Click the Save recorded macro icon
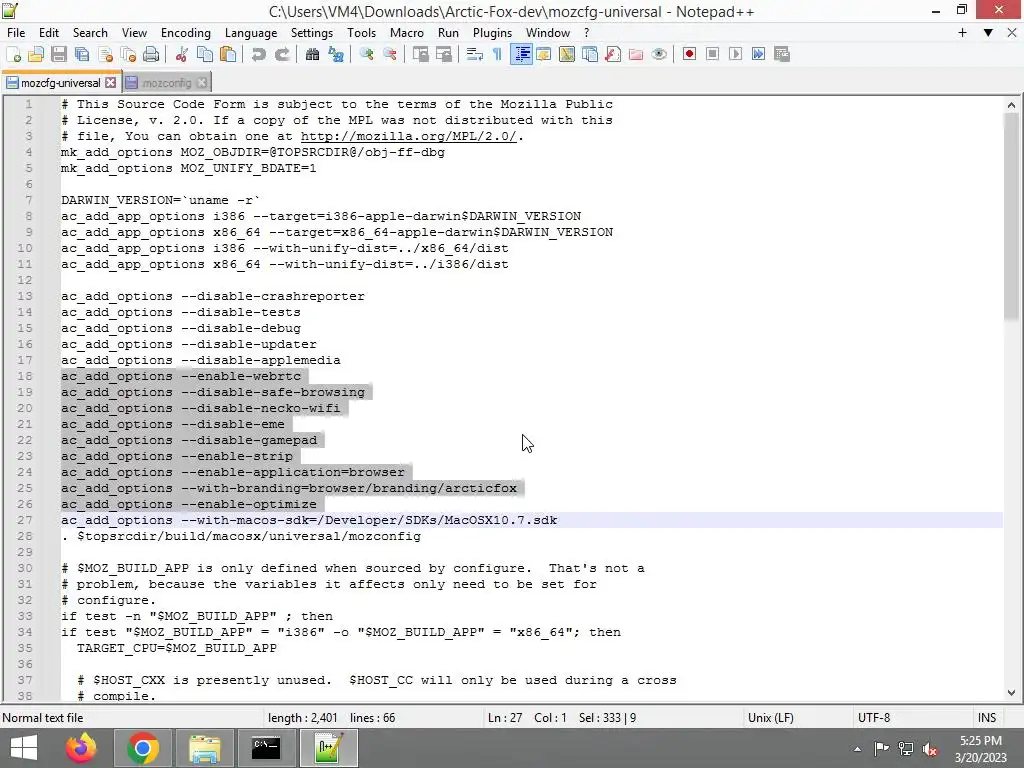 tap(782, 54)
